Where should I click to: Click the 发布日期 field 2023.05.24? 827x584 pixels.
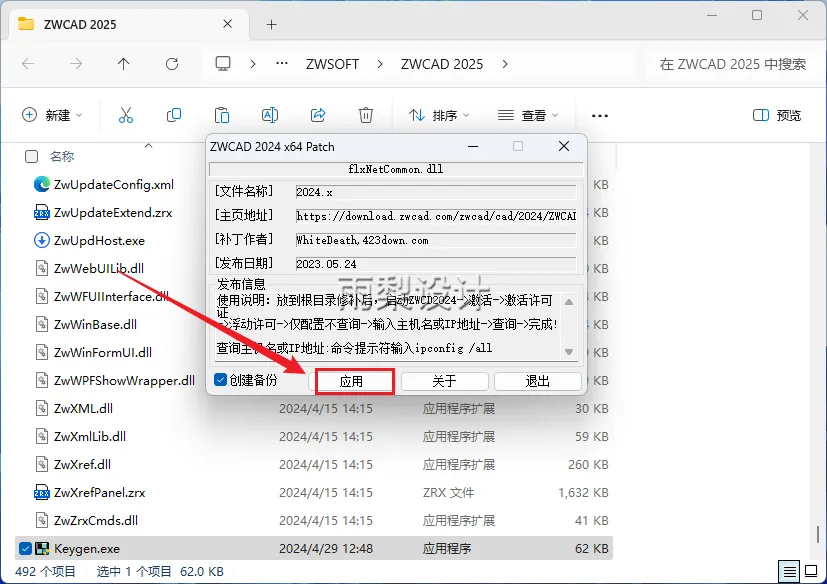(x=436, y=264)
